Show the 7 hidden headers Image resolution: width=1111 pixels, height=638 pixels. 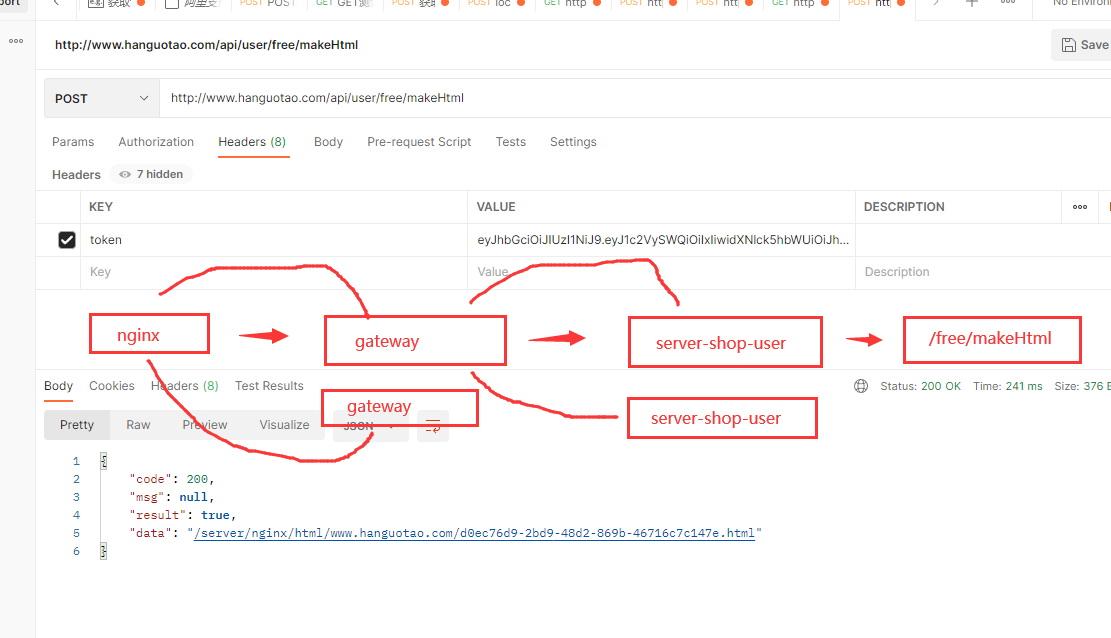(x=151, y=174)
